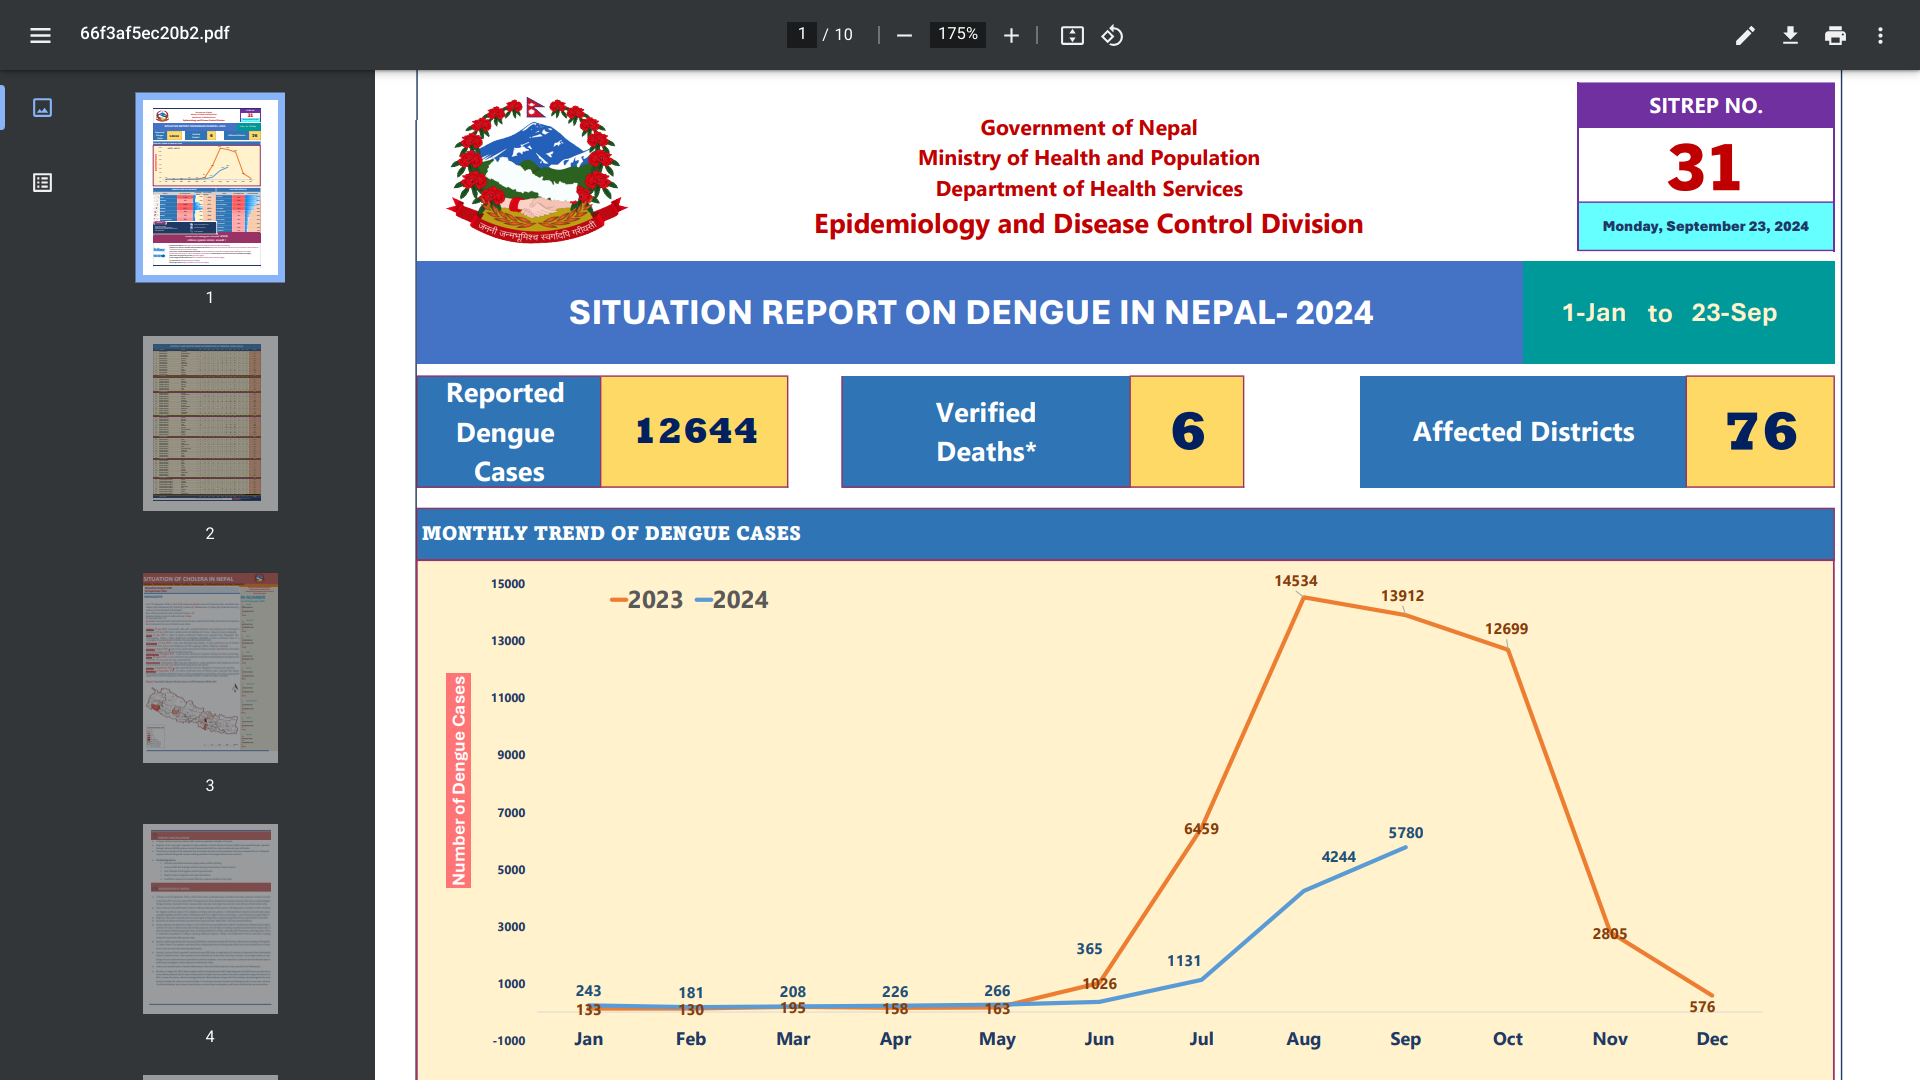Click the 175% zoom level field
Viewport: 1920px width, 1080px height.
tap(957, 34)
